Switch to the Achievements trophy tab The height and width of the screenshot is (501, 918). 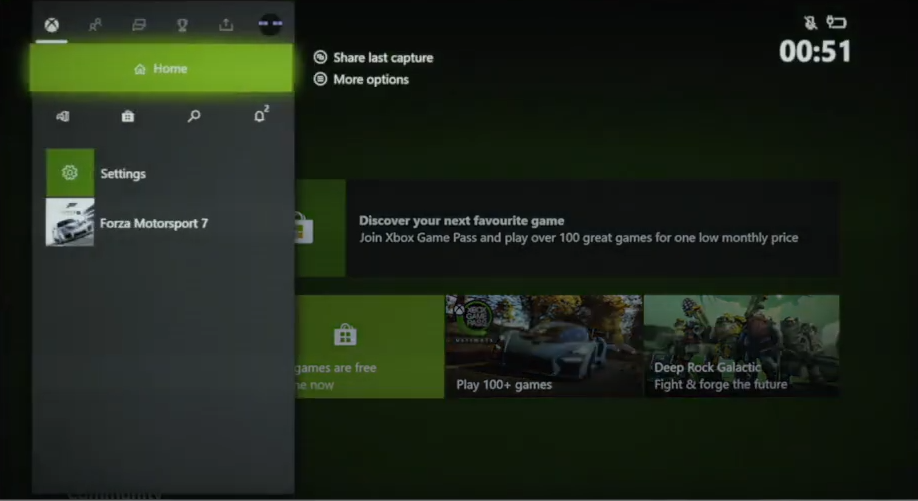(182, 25)
